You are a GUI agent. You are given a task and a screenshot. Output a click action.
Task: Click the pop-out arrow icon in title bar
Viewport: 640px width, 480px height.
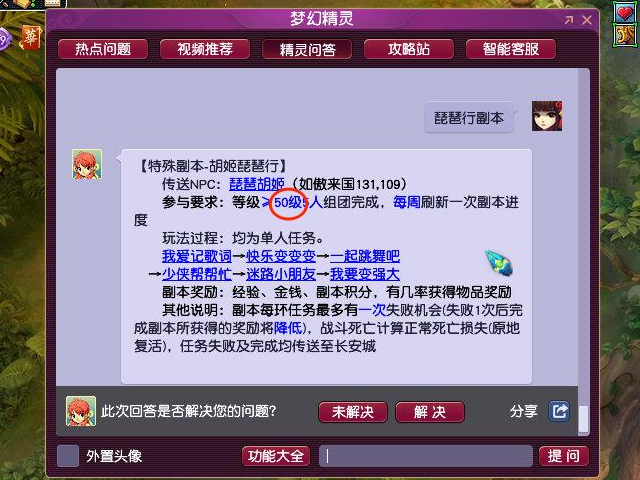[569, 20]
